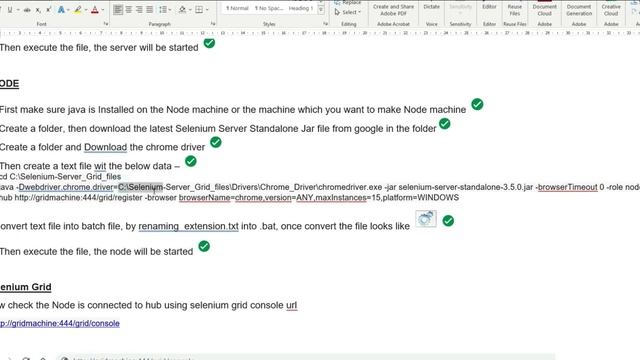
Task: Click the word 'url' in console line
Action: [x=291, y=305]
